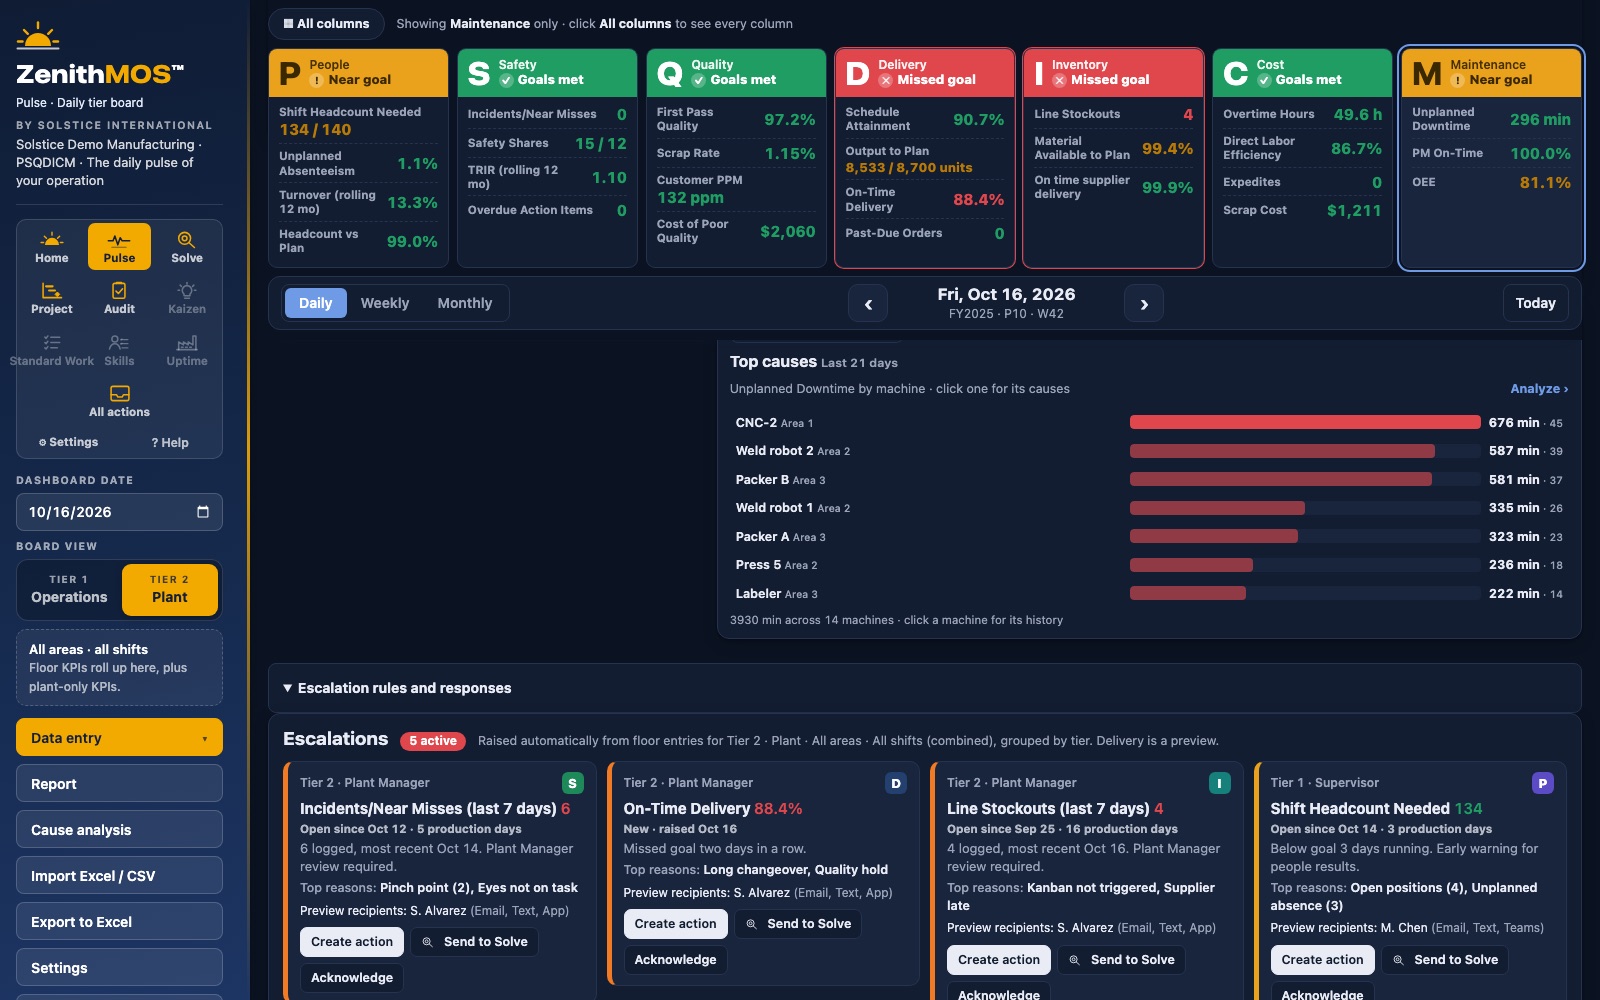Go to the previous day arrow
Image resolution: width=1600 pixels, height=1000 pixels.
868,304
